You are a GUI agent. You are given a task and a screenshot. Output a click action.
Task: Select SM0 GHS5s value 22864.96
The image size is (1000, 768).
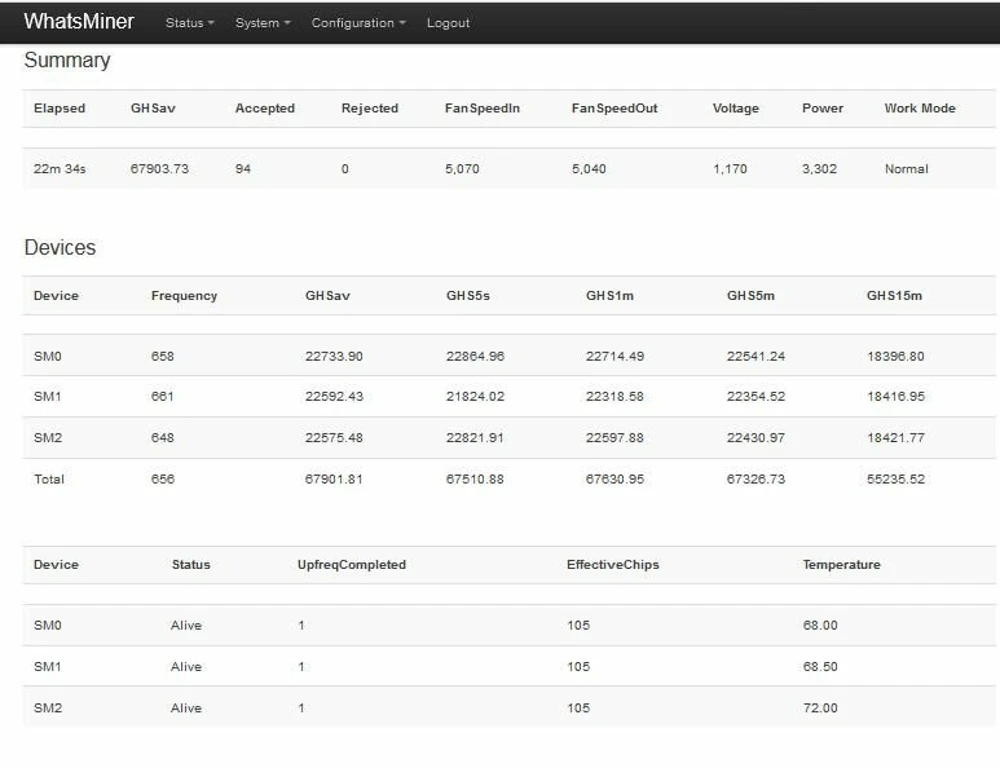[475, 357]
